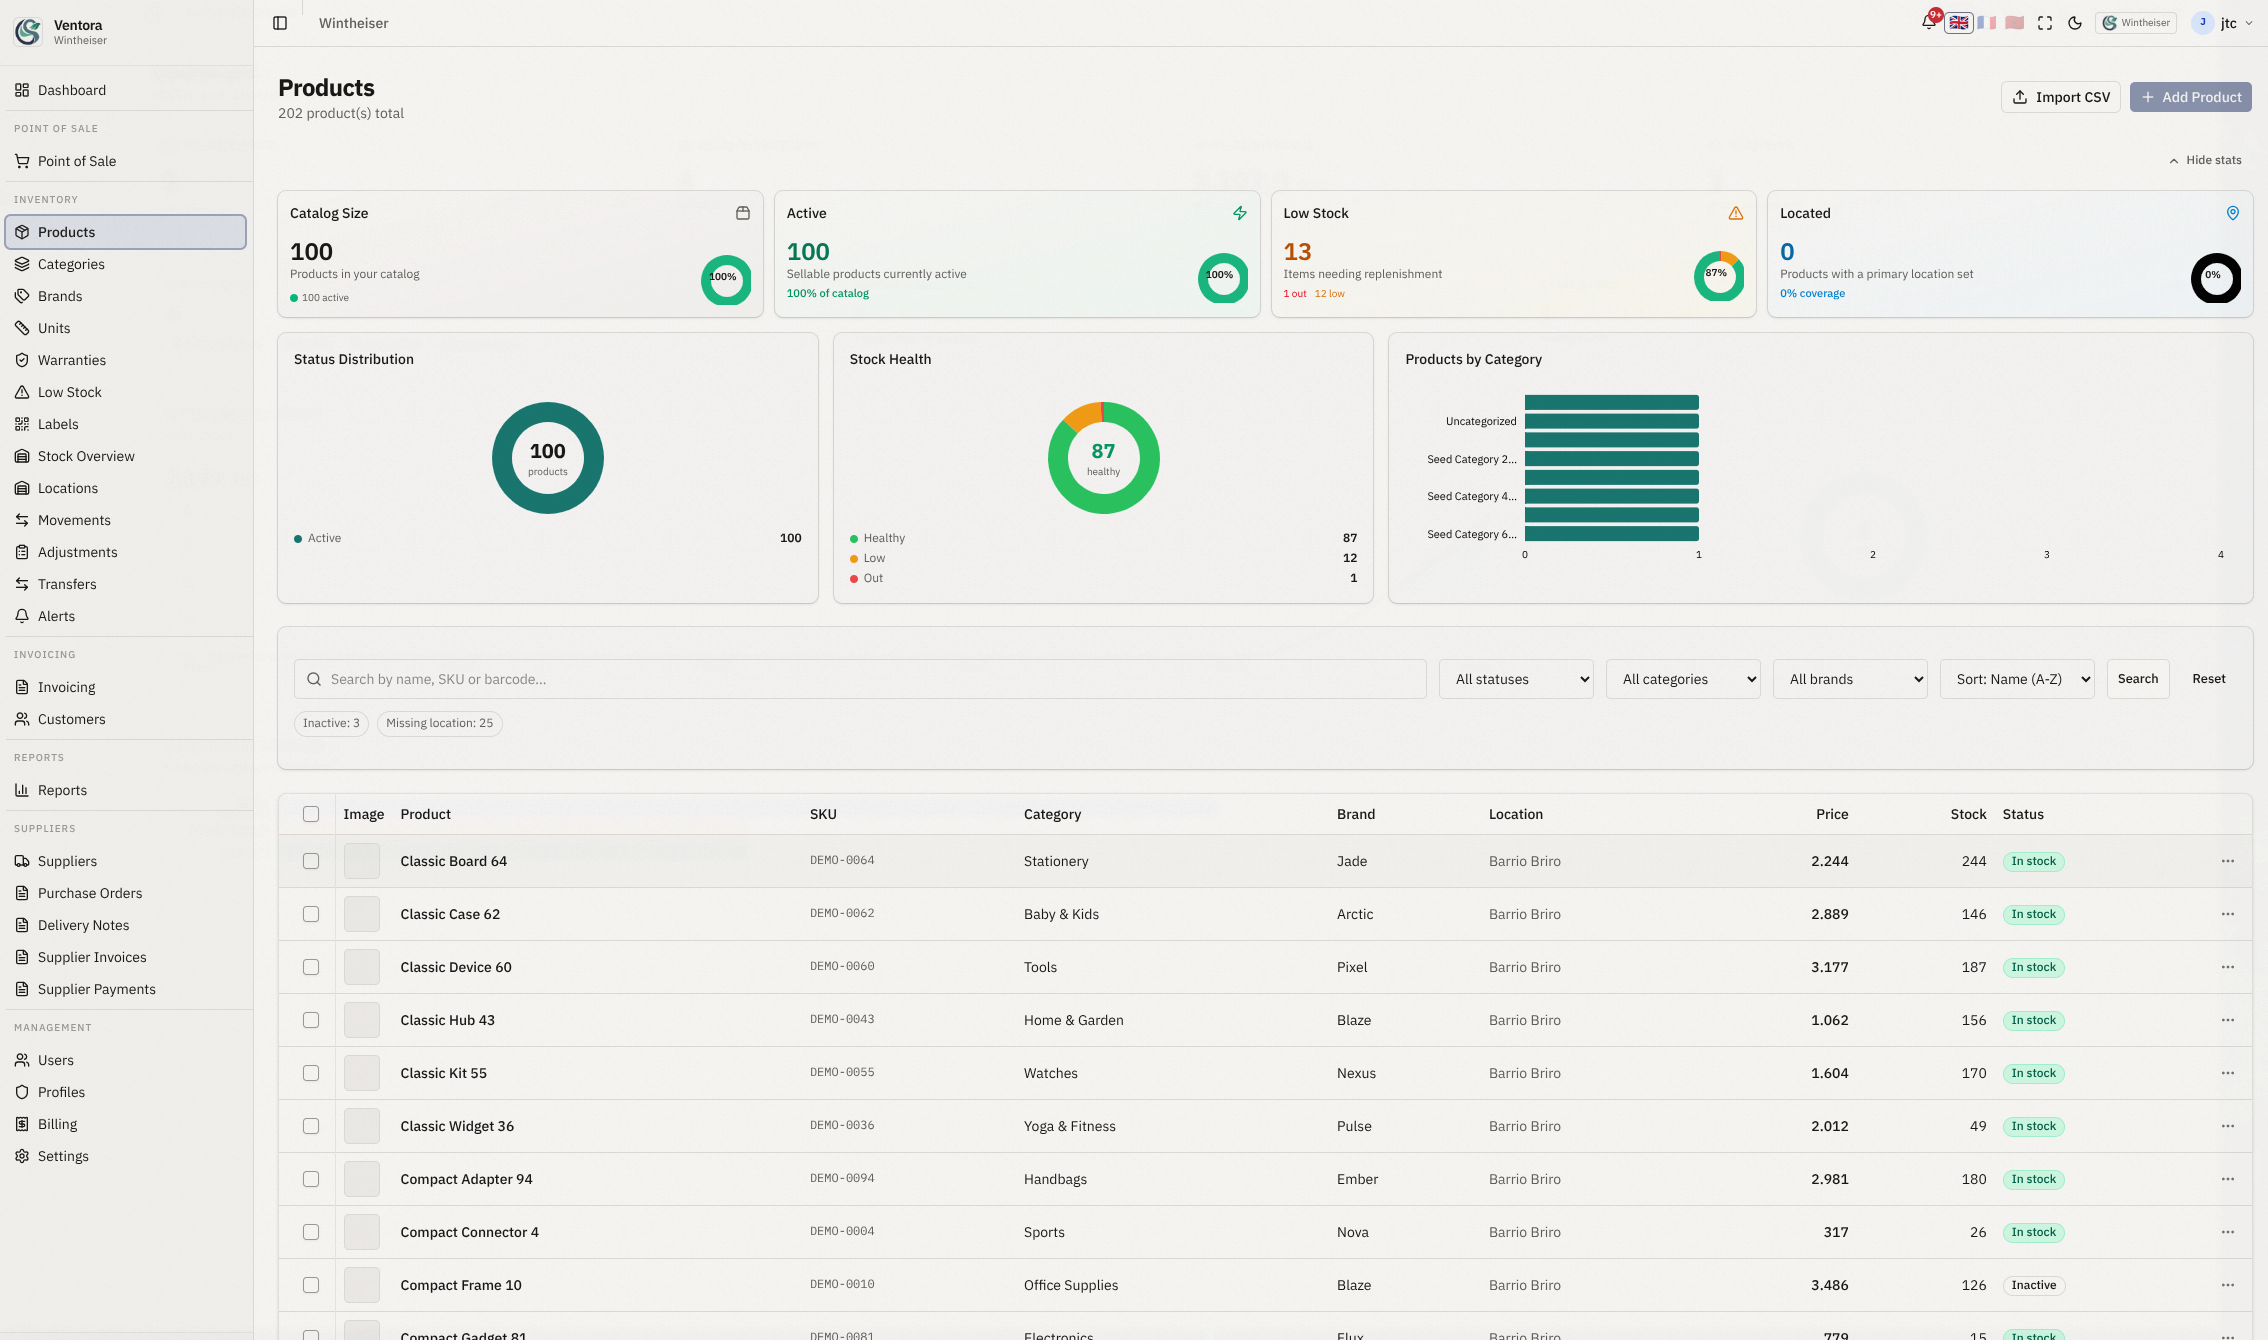The height and width of the screenshot is (1340, 2268).
Task: Select the checkbox for Classic Board 64
Action: (x=311, y=860)
